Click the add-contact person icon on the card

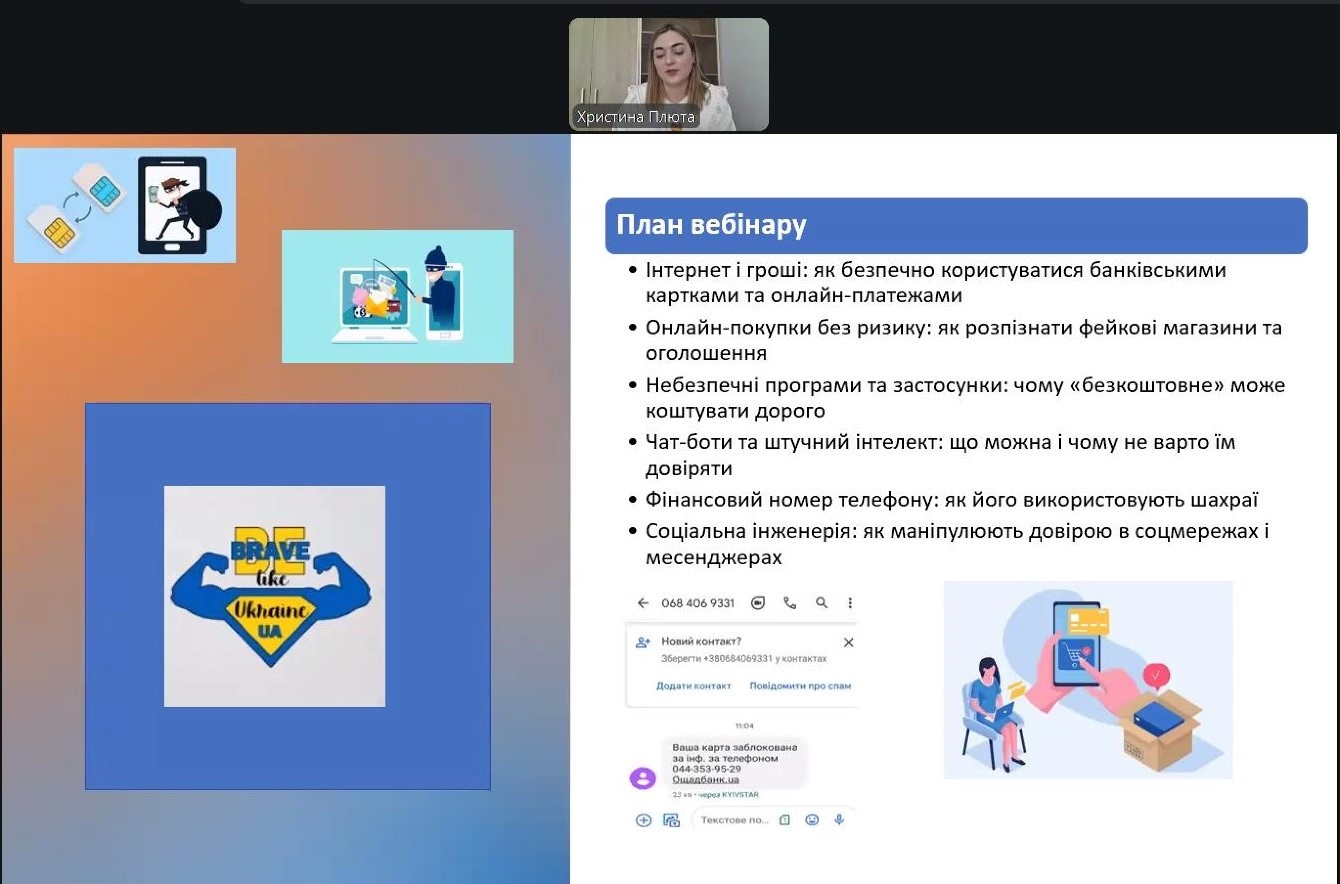click(x=642, y=641)
